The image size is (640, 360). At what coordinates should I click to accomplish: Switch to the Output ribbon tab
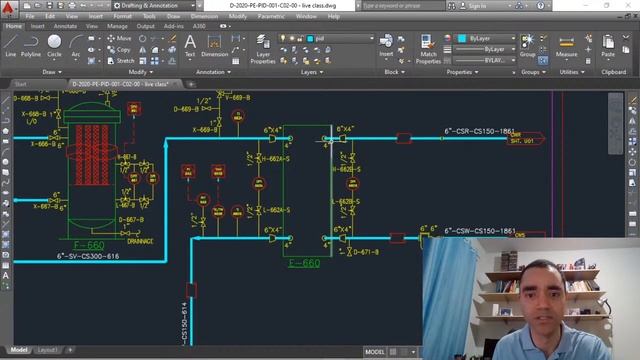point(145,26)
